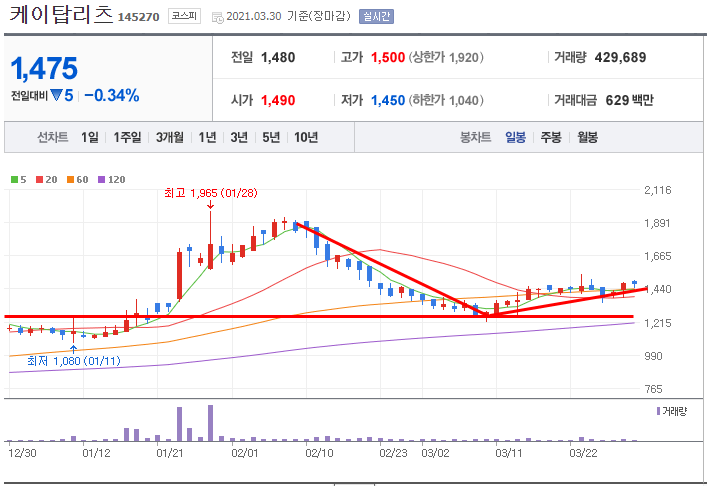
Task: Click the 2,116 price axis label
Action: pos(658,190)
